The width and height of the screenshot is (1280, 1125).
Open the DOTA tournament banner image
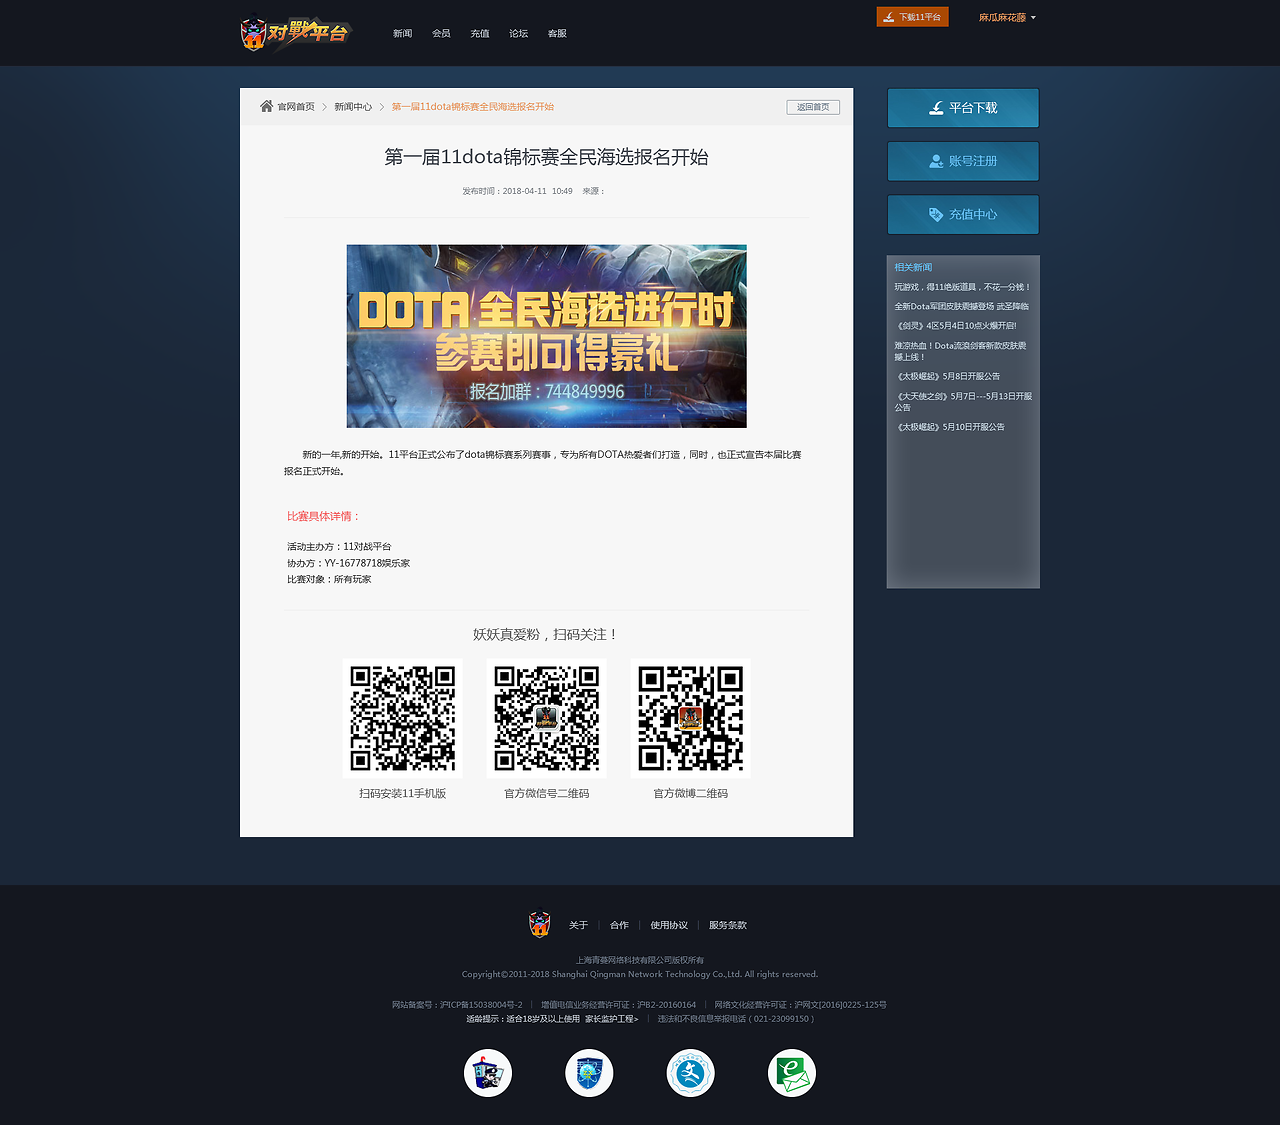tap(546, 336)
